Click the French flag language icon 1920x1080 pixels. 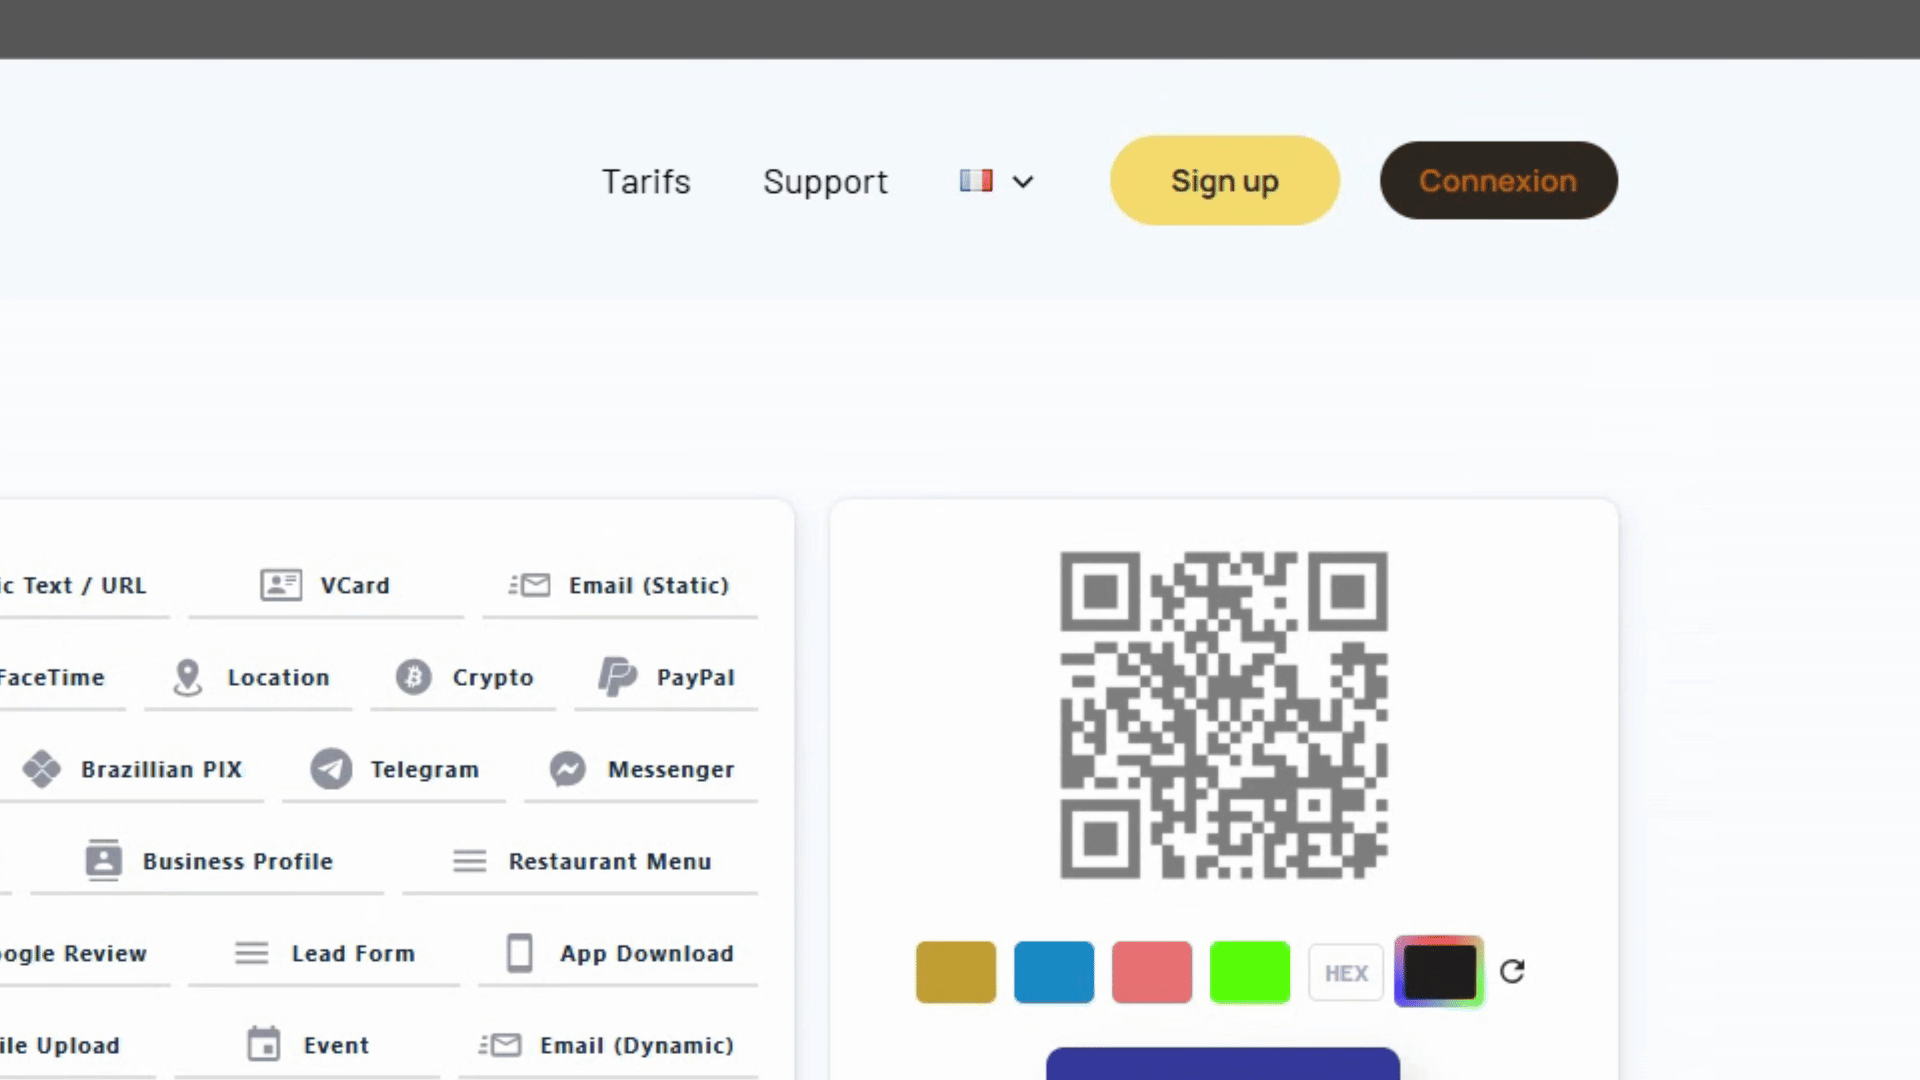[x=976, y=180]
